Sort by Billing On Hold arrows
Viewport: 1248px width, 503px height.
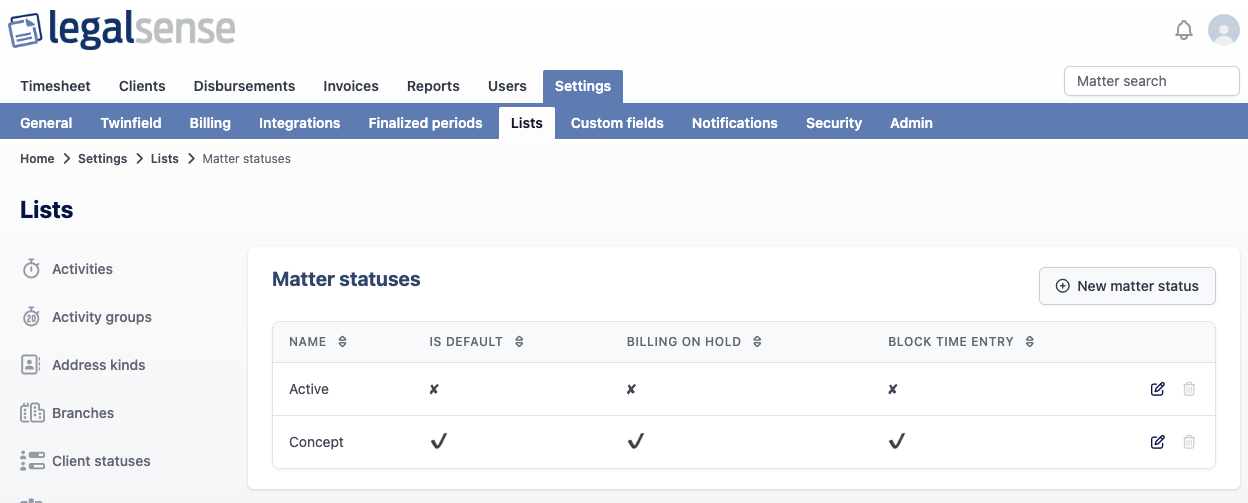757,342
